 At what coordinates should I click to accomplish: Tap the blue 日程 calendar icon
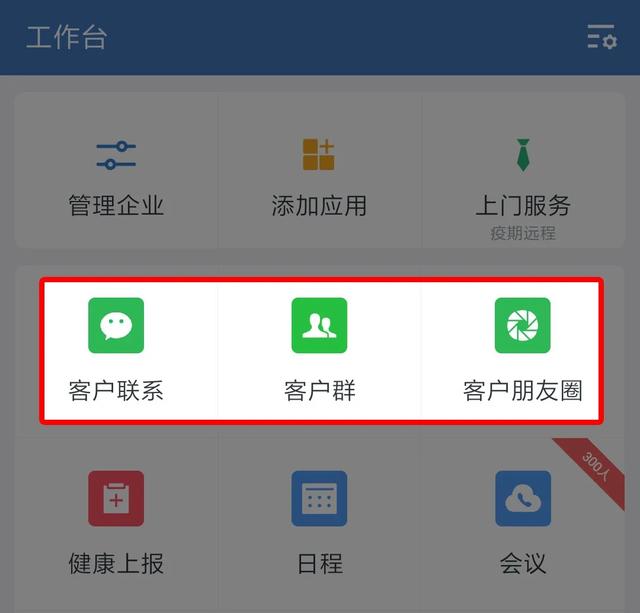(x=319, y=498)
